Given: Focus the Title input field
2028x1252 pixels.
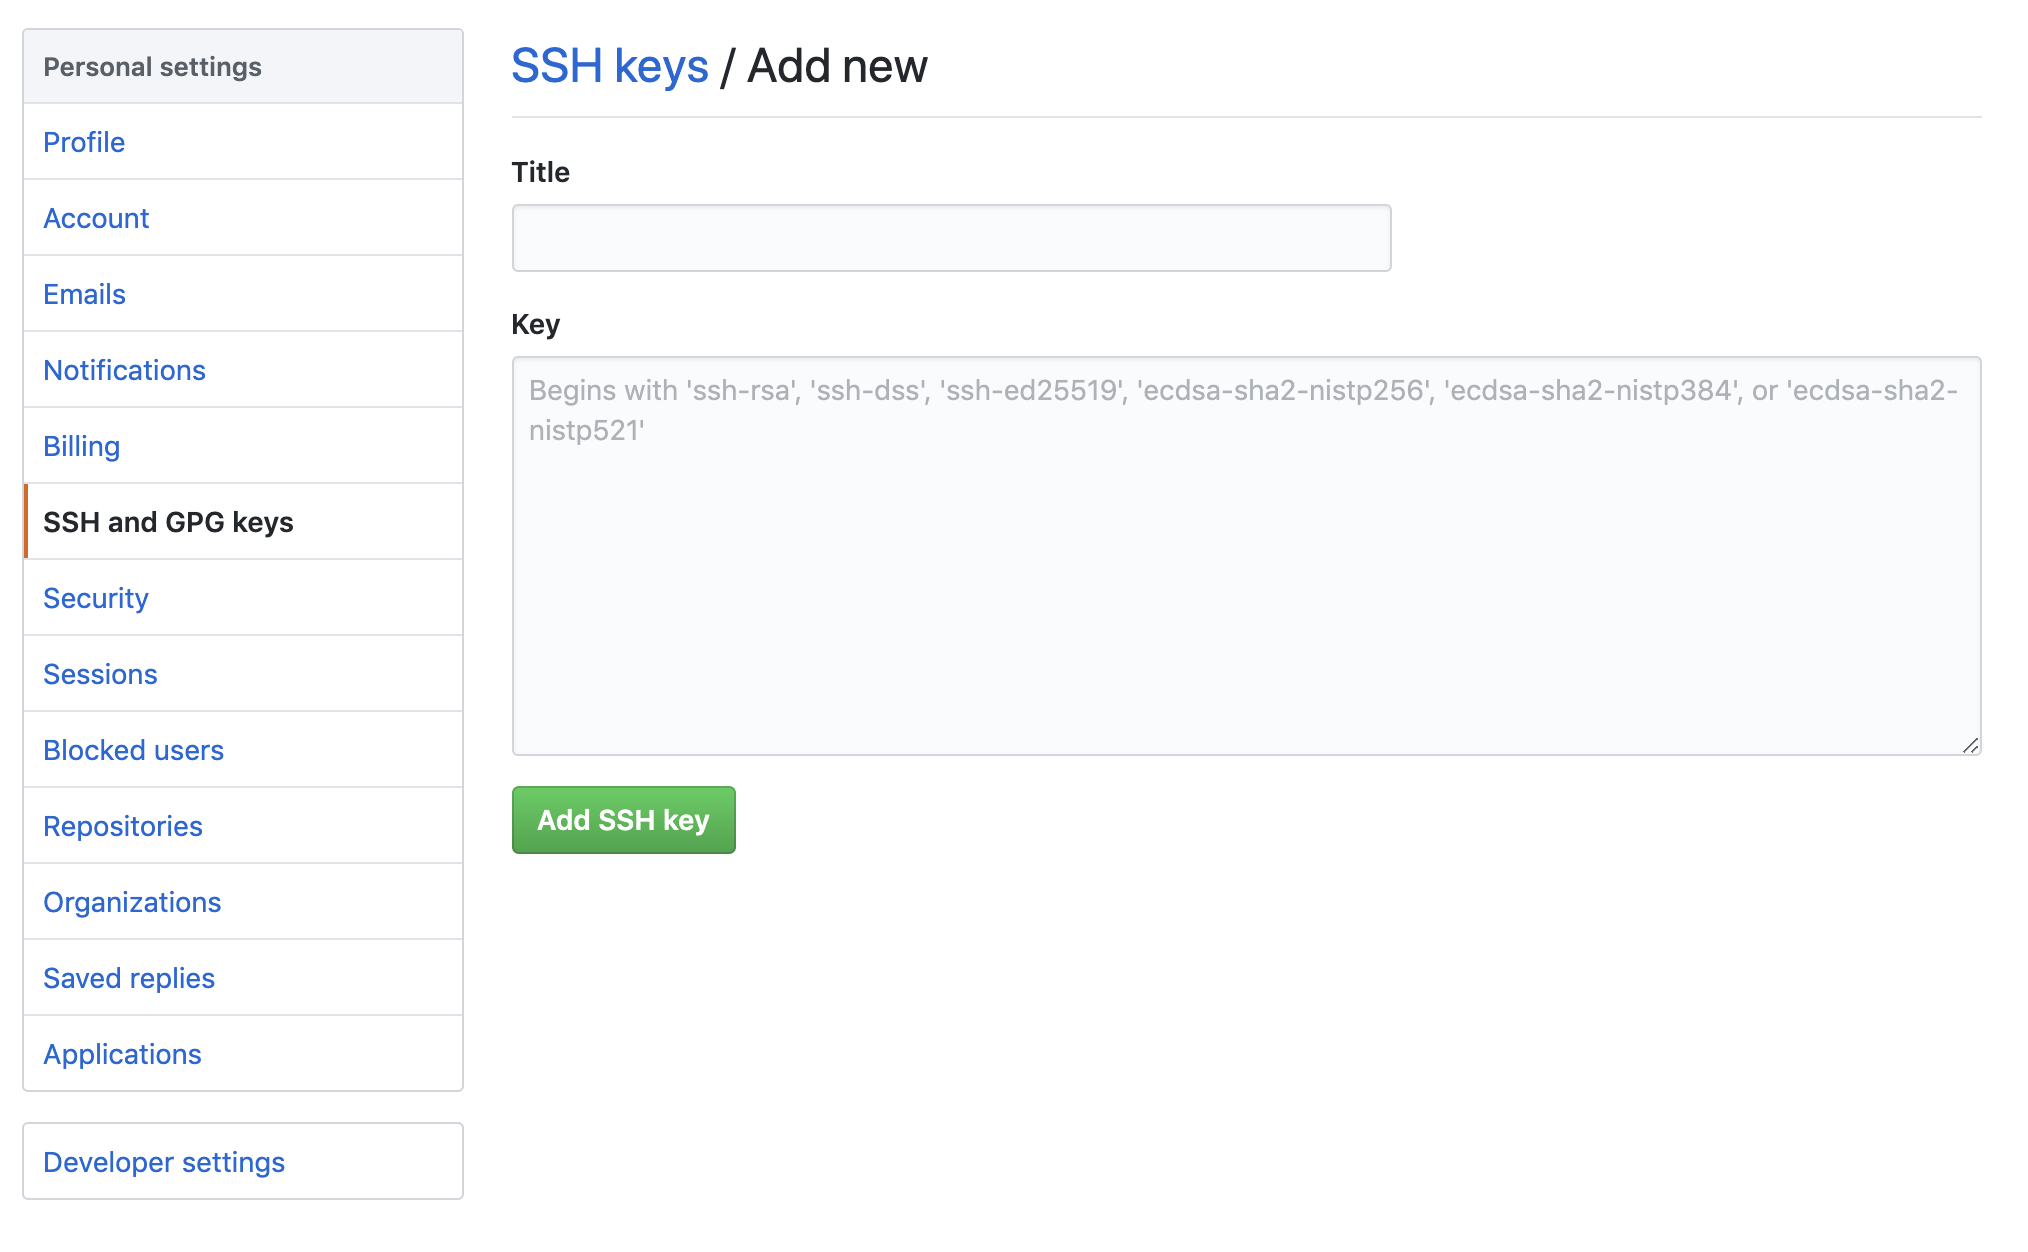Looking at the screenshot, I should coord(950,238).
